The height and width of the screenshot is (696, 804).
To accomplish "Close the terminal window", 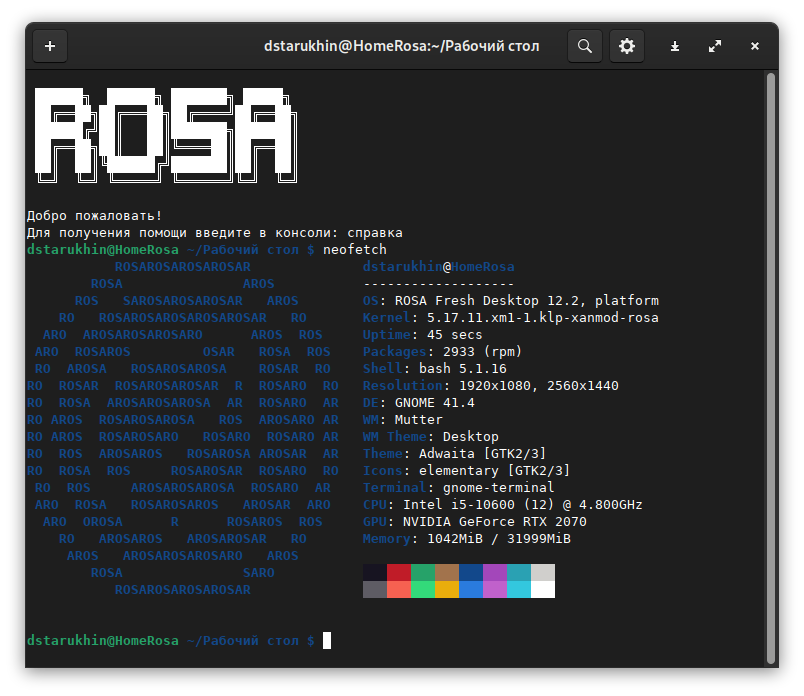I will pyautogui.click(x=755, y=46).
